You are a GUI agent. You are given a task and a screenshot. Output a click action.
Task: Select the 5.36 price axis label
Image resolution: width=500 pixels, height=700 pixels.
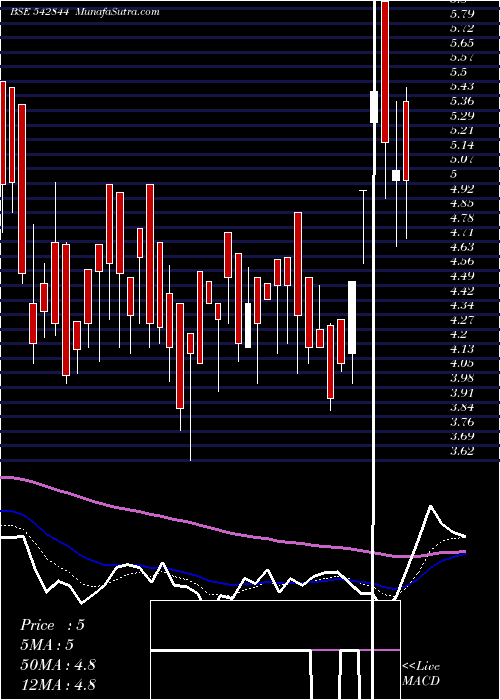(x=462, y=101)
